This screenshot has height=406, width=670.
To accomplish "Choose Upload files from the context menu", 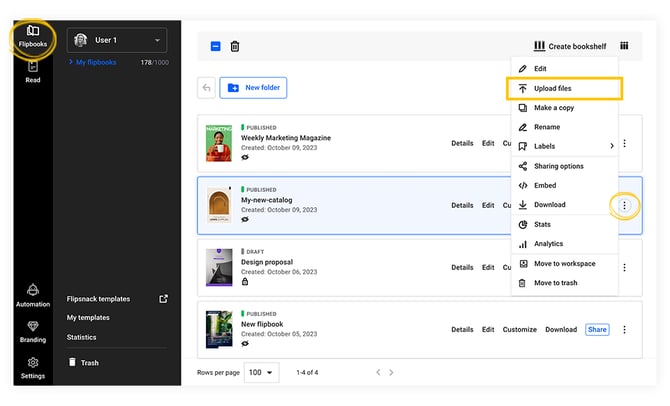I will pos(564,88).
